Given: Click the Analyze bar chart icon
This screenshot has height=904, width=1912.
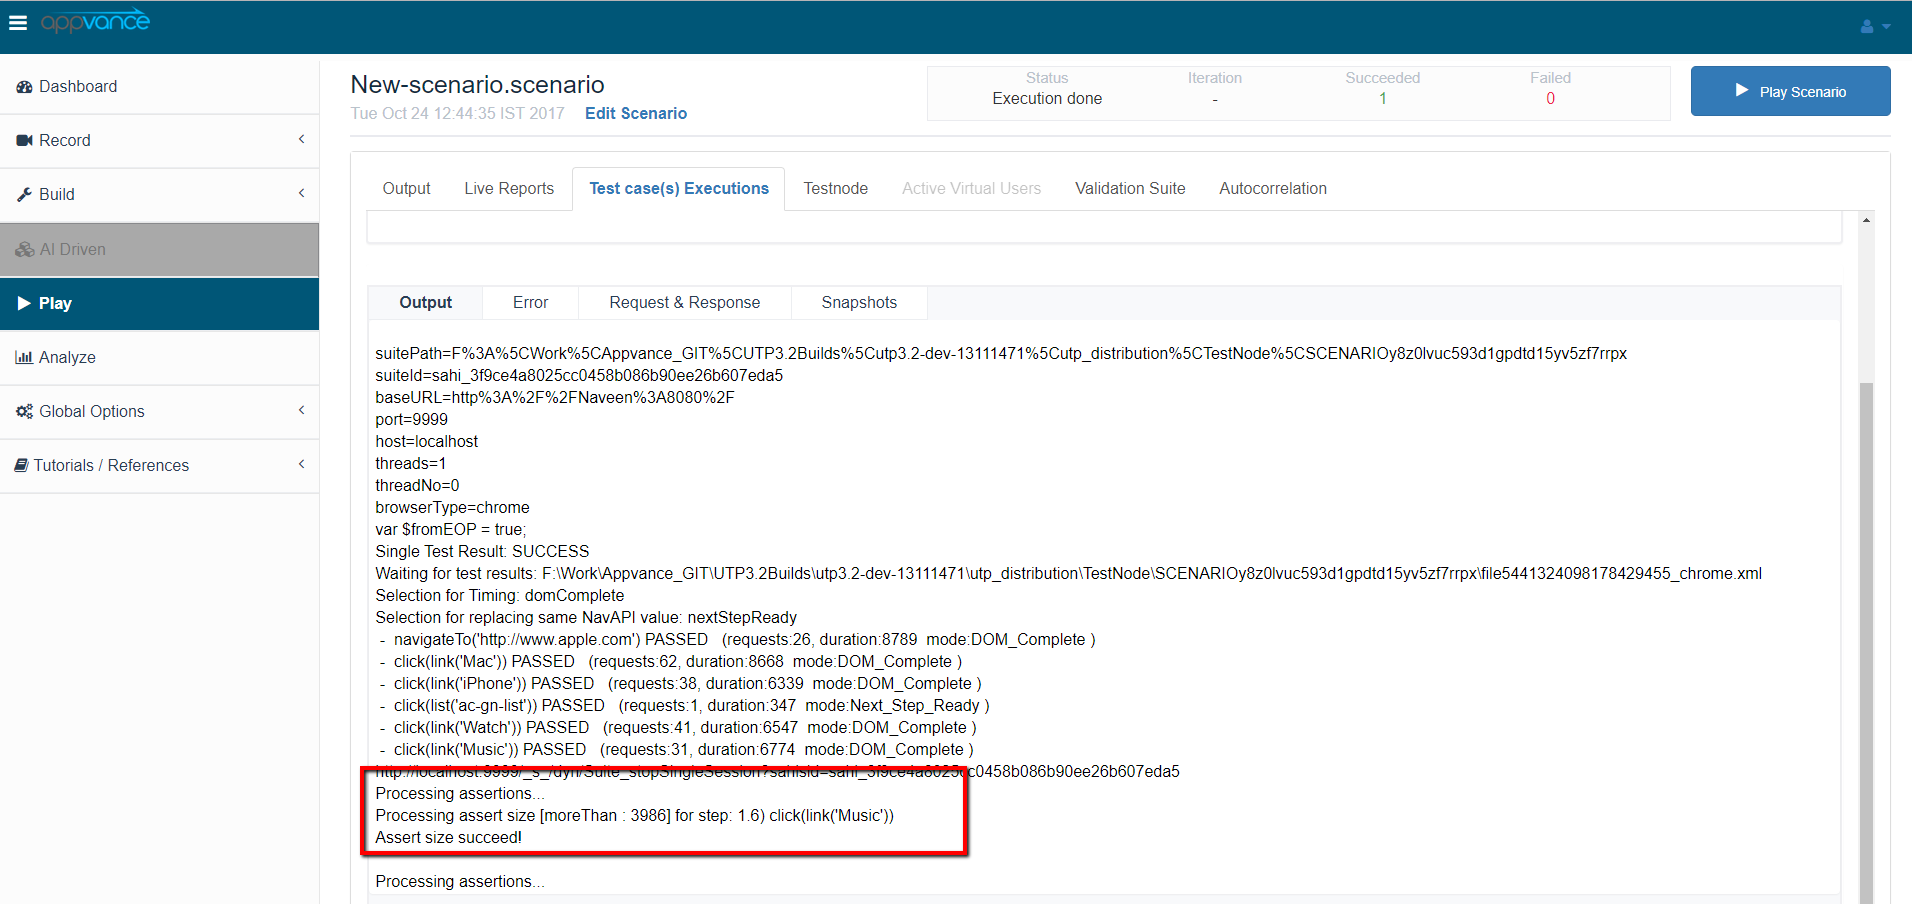Looking at the screenshot, I should 24,358.
